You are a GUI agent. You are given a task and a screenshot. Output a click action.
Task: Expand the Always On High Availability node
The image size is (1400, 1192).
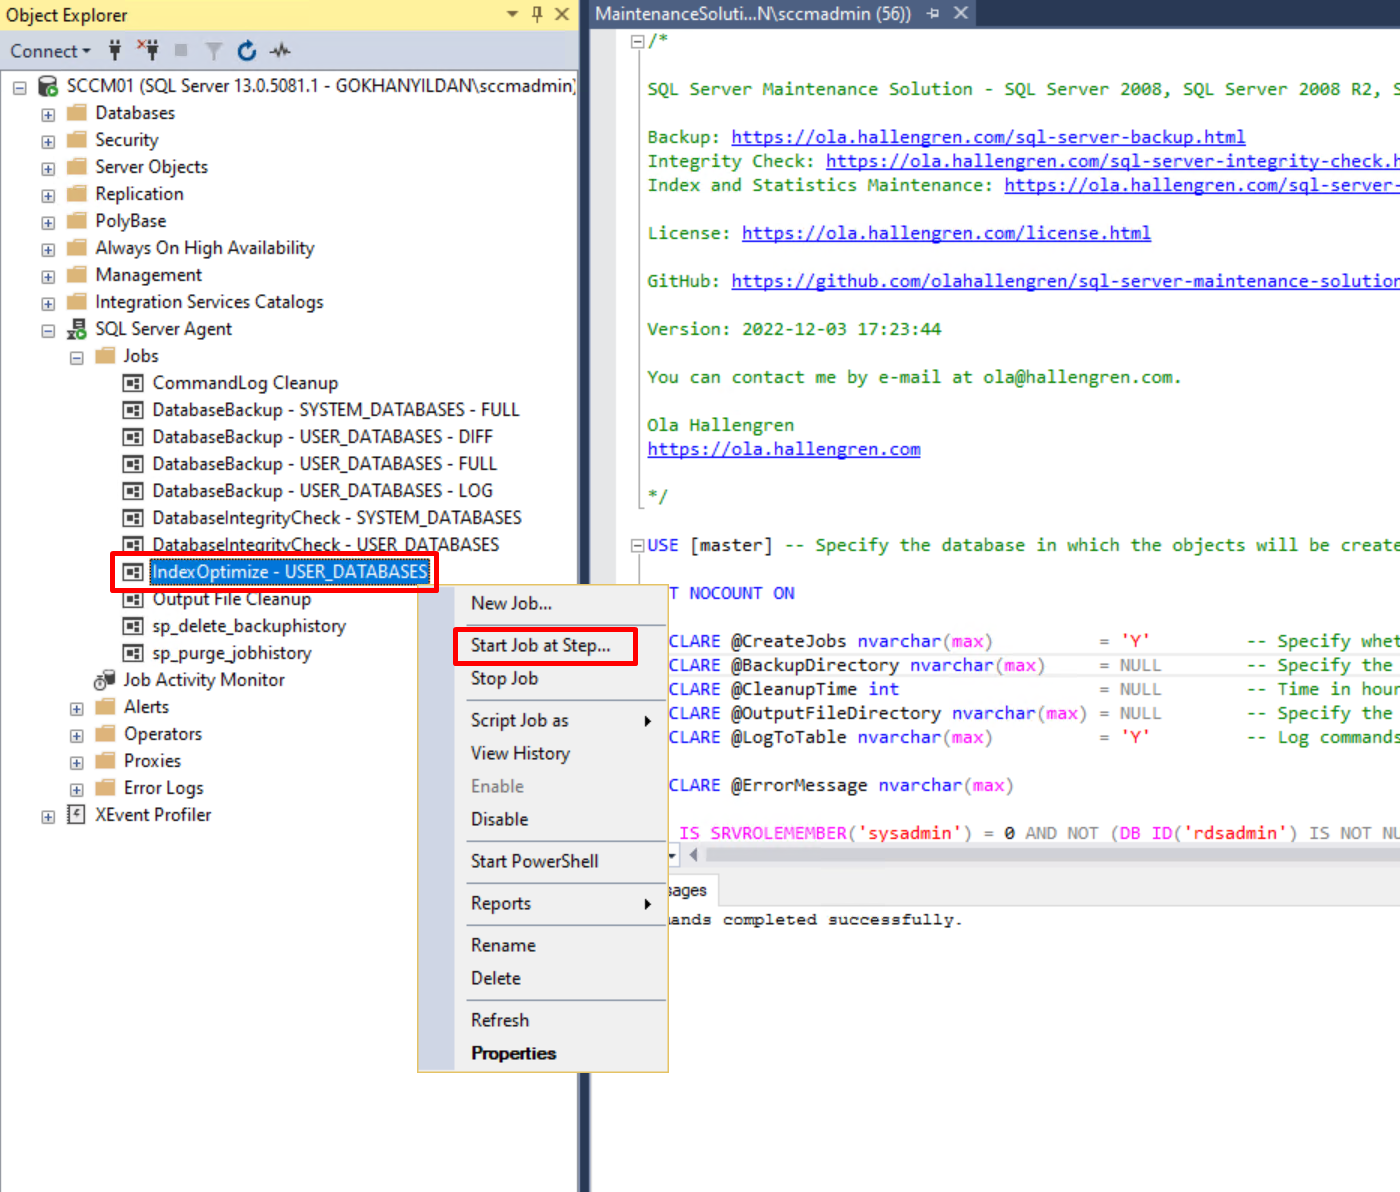(48, 249)
